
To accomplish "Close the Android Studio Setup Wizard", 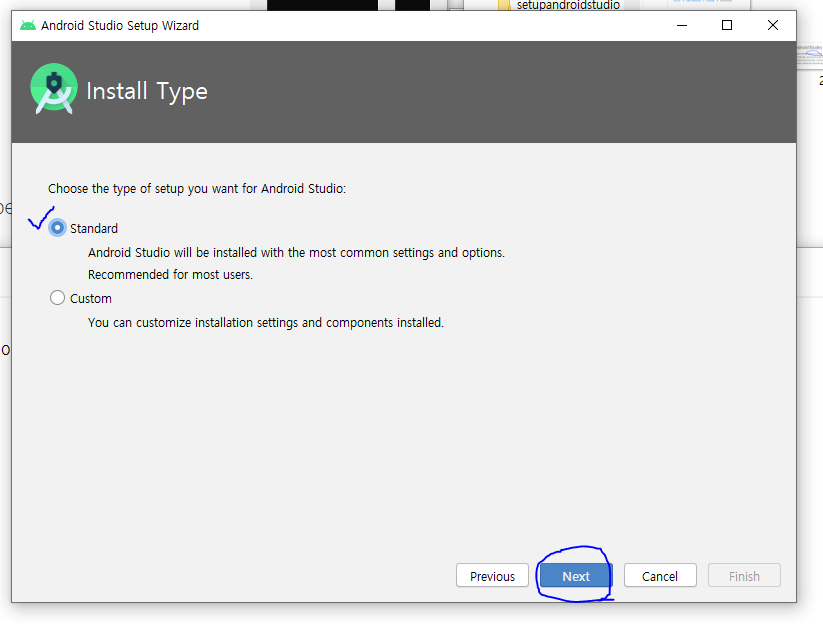I will (x=773, y=25).
